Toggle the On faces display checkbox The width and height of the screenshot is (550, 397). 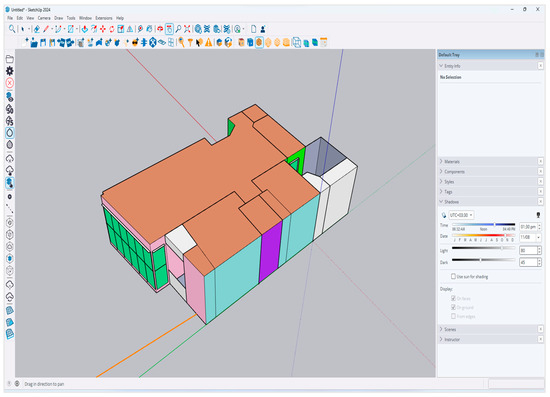tap(453, 298)
